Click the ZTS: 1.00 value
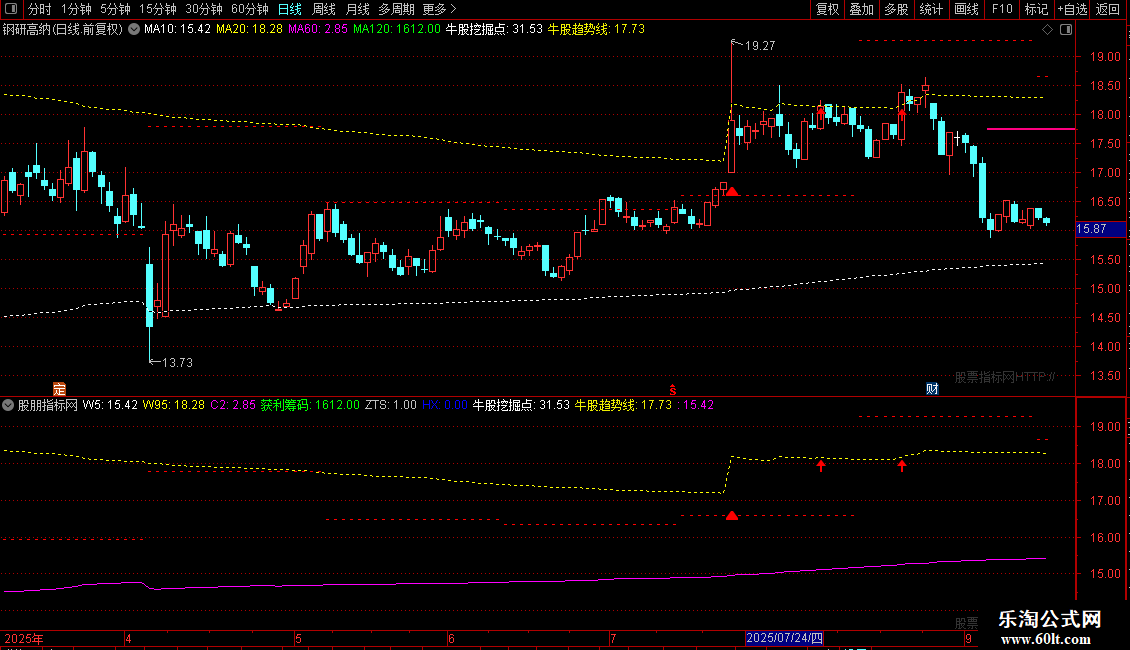The height and width of the screenshot is (650, 1130). point(391,405)
